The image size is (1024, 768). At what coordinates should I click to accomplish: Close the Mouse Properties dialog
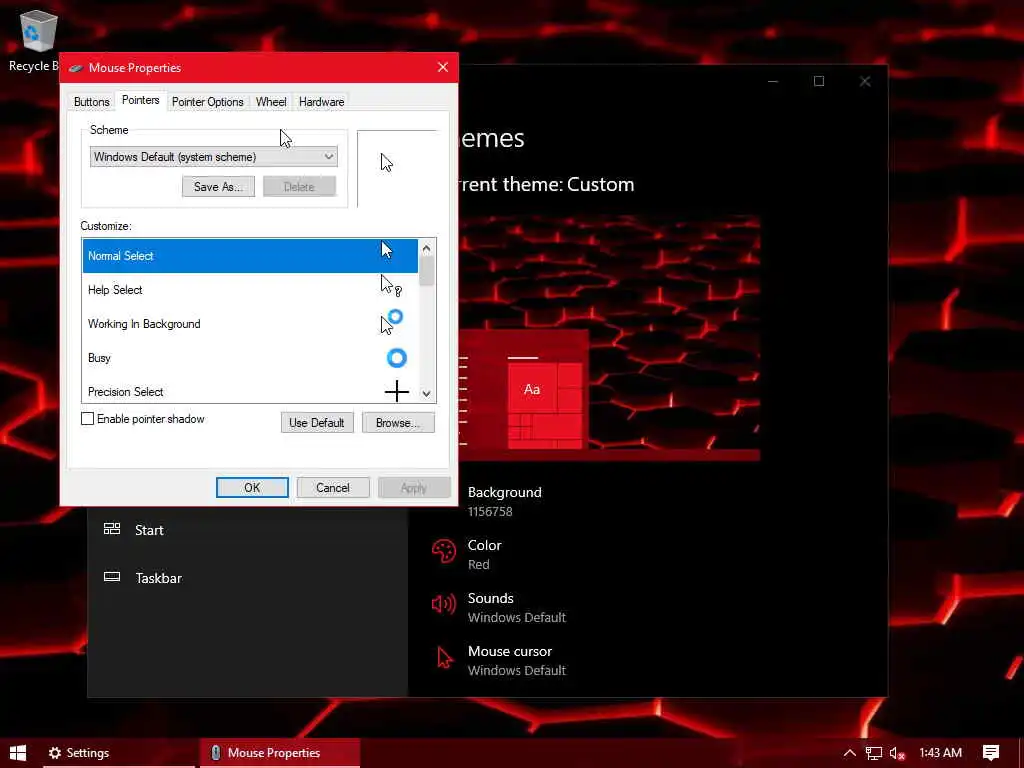(443, 67)
